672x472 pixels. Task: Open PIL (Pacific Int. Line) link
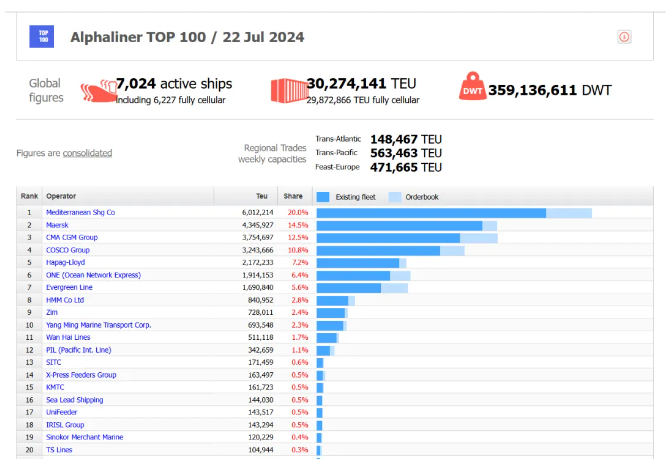pos(78,350)
